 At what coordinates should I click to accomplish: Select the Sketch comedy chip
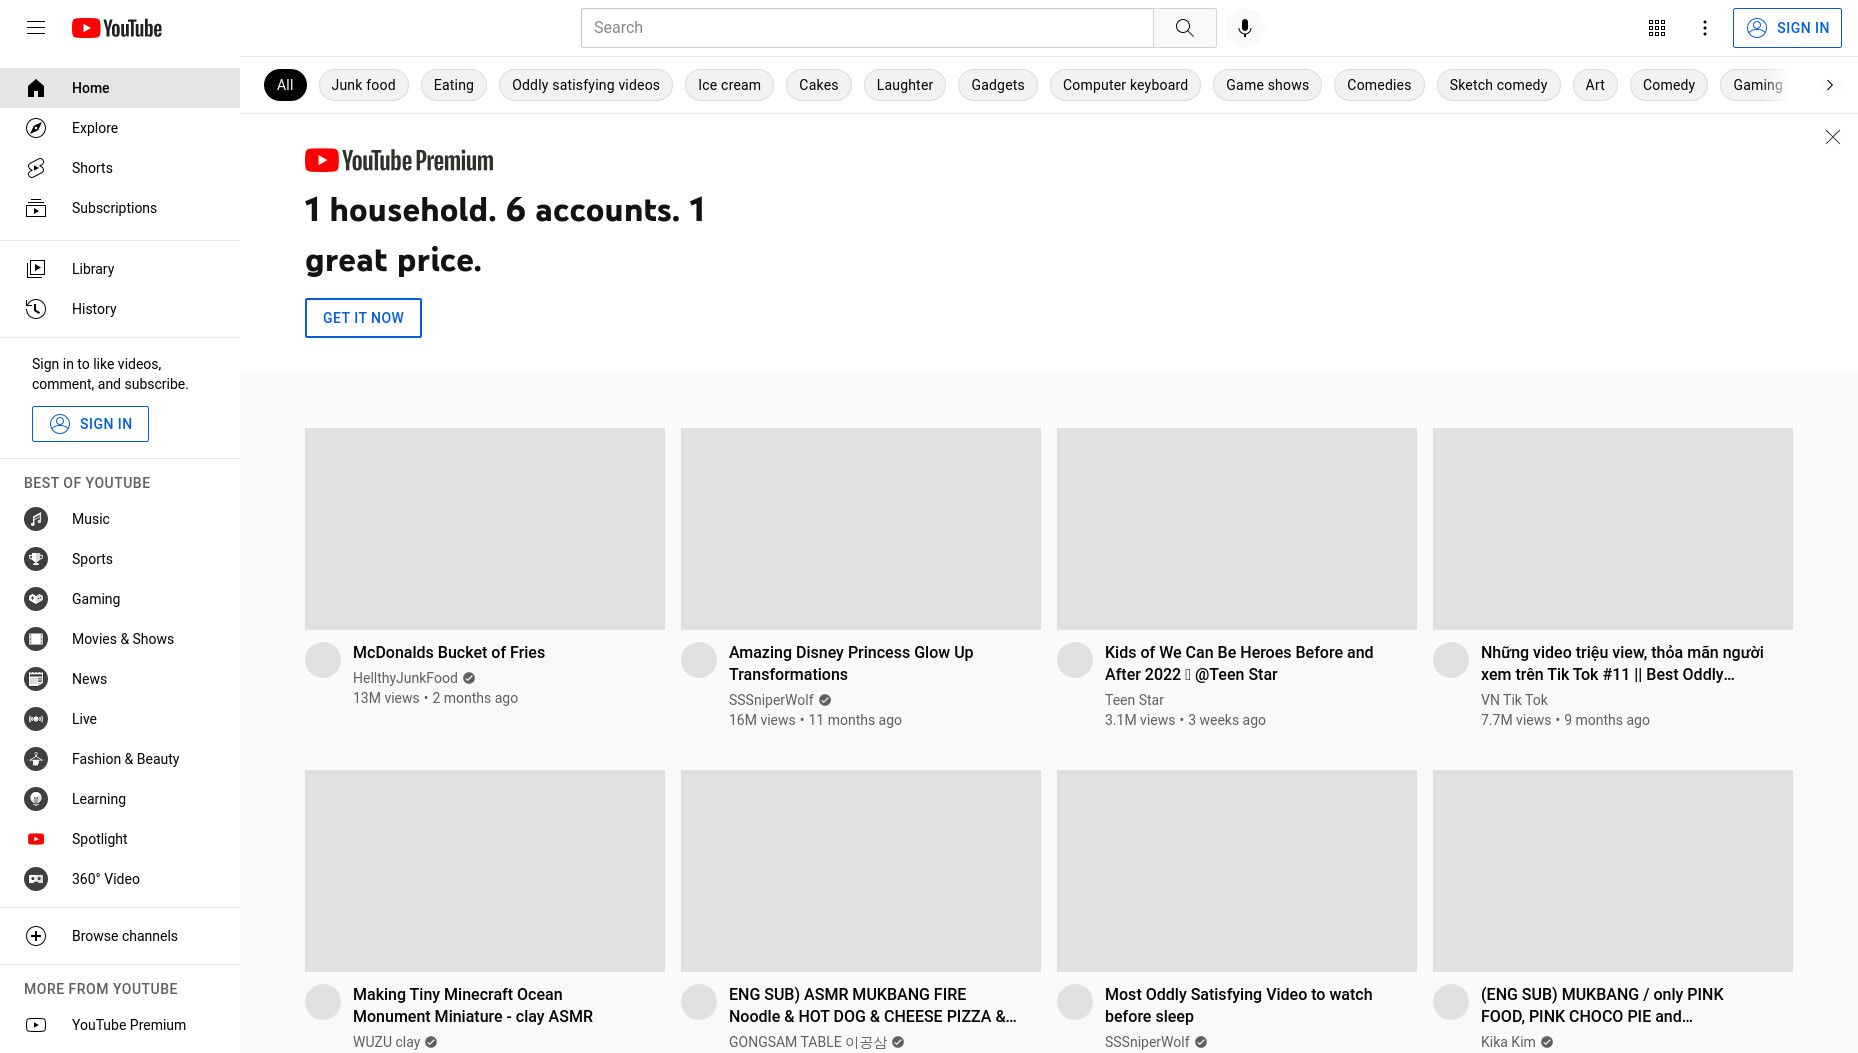point(1498,85)
